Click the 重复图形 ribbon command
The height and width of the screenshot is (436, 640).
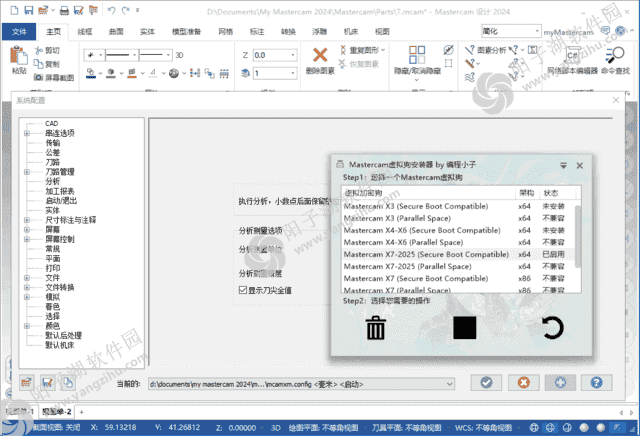pos(362,50)
